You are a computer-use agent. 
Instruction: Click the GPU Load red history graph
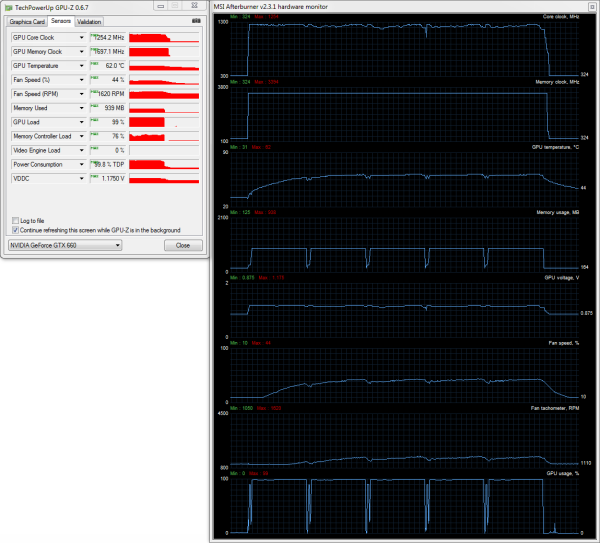coord(164,122)
